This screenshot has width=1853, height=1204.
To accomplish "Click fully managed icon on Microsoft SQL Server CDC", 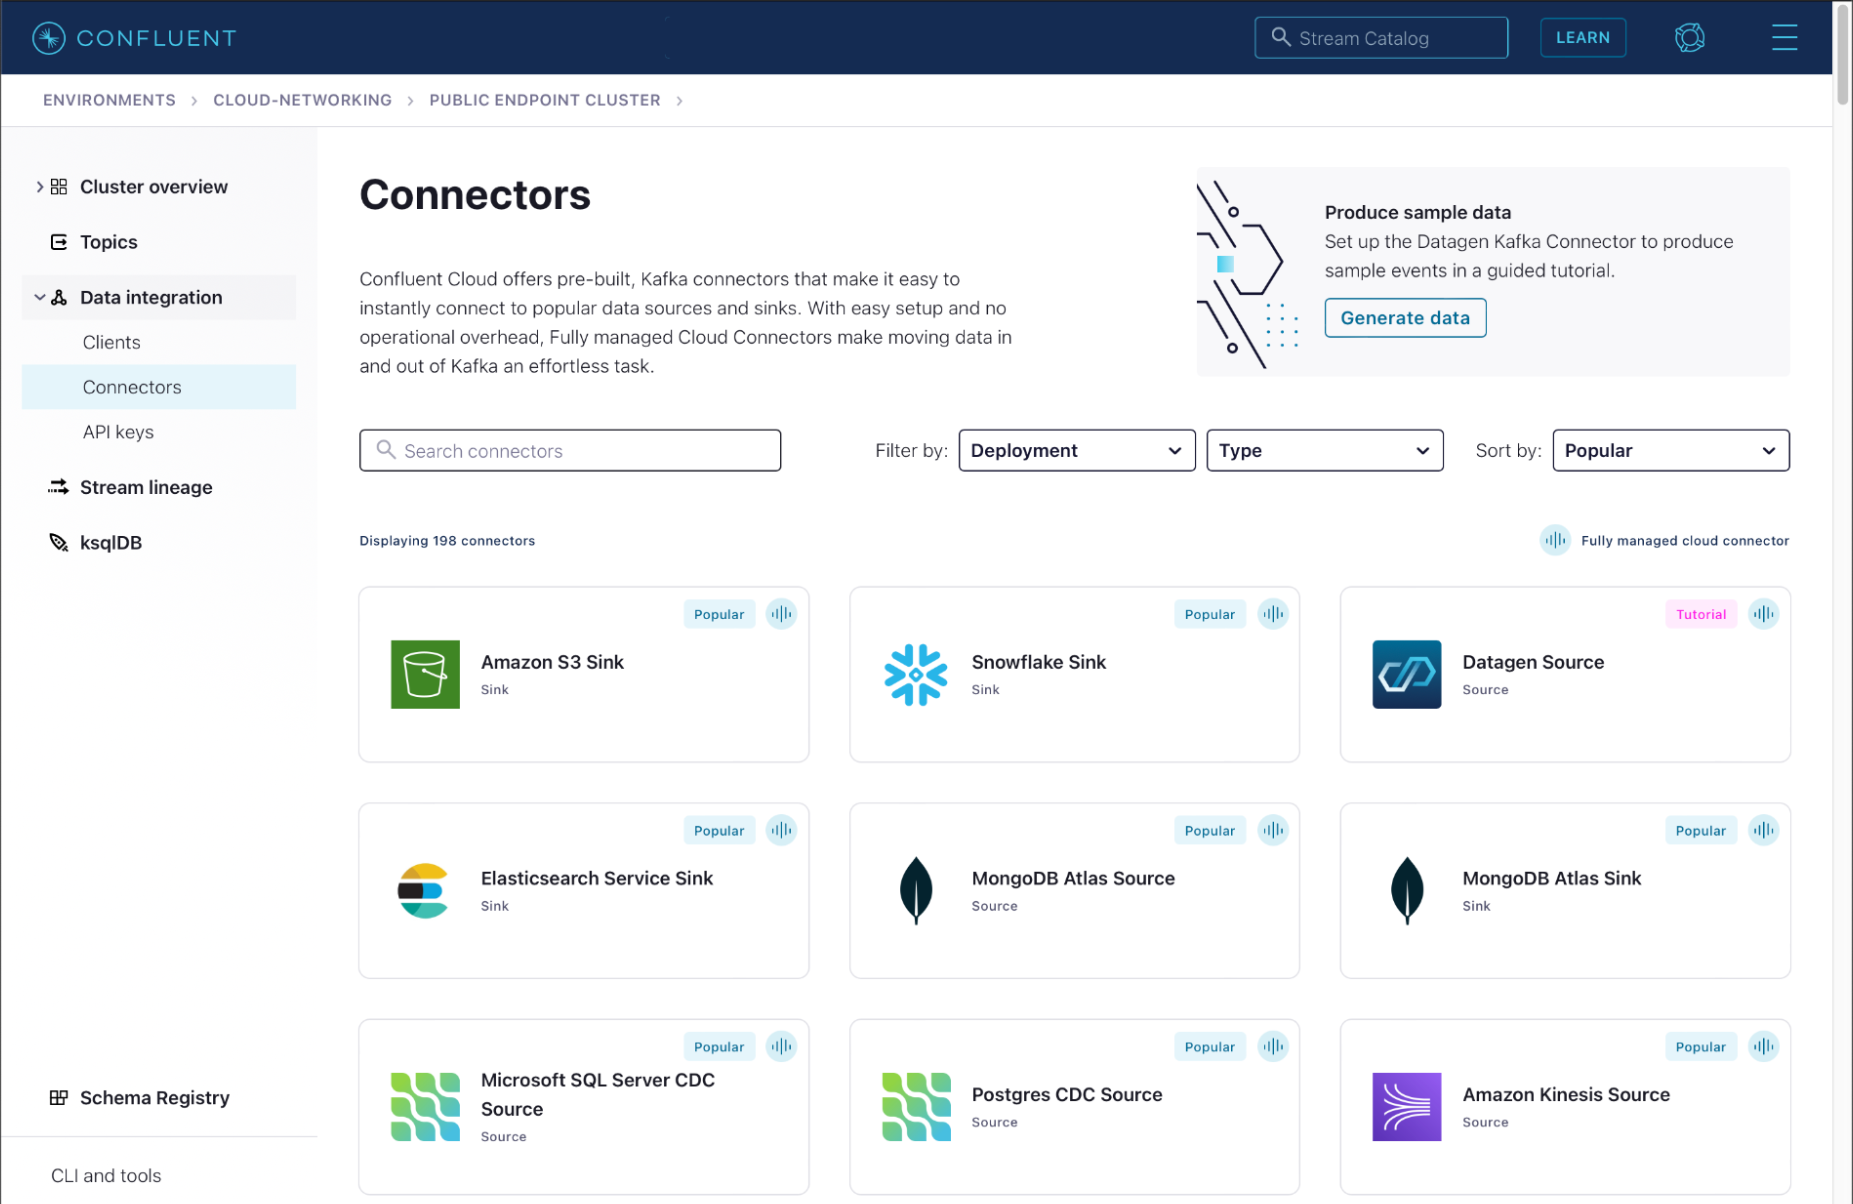I will pyautogui.click(x=781, y=1046).
